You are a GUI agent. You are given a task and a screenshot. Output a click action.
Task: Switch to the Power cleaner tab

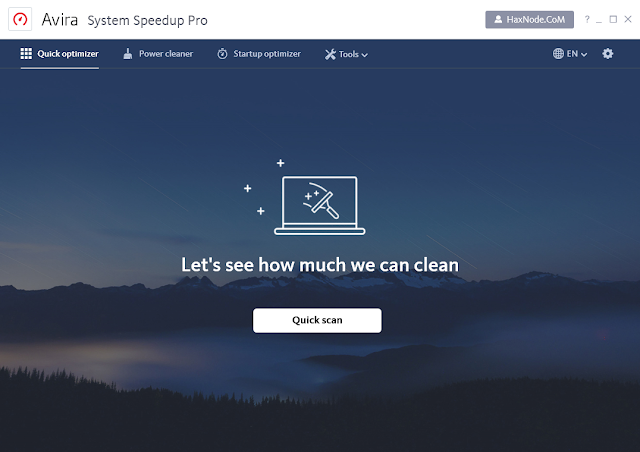click(158, 54)
